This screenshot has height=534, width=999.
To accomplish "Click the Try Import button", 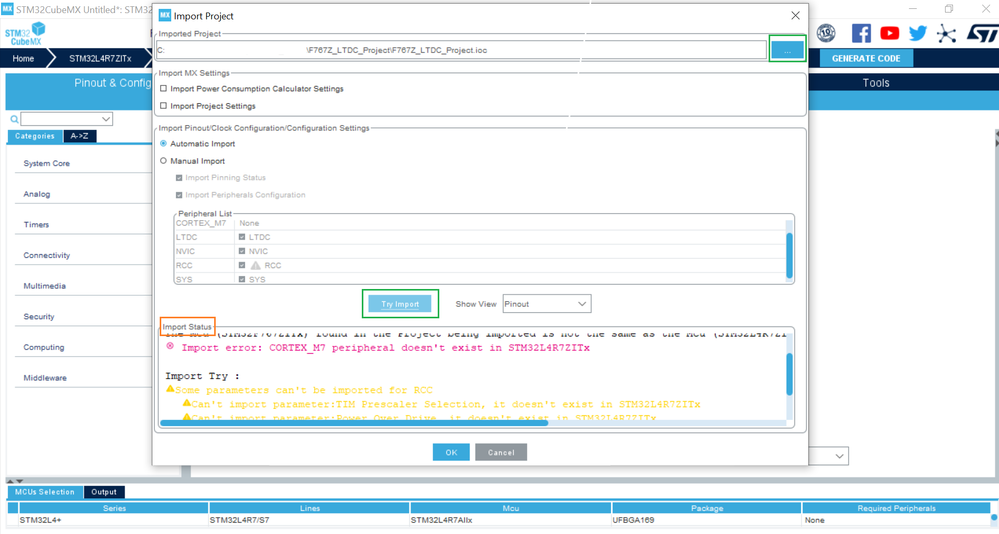I will [400, 304].
